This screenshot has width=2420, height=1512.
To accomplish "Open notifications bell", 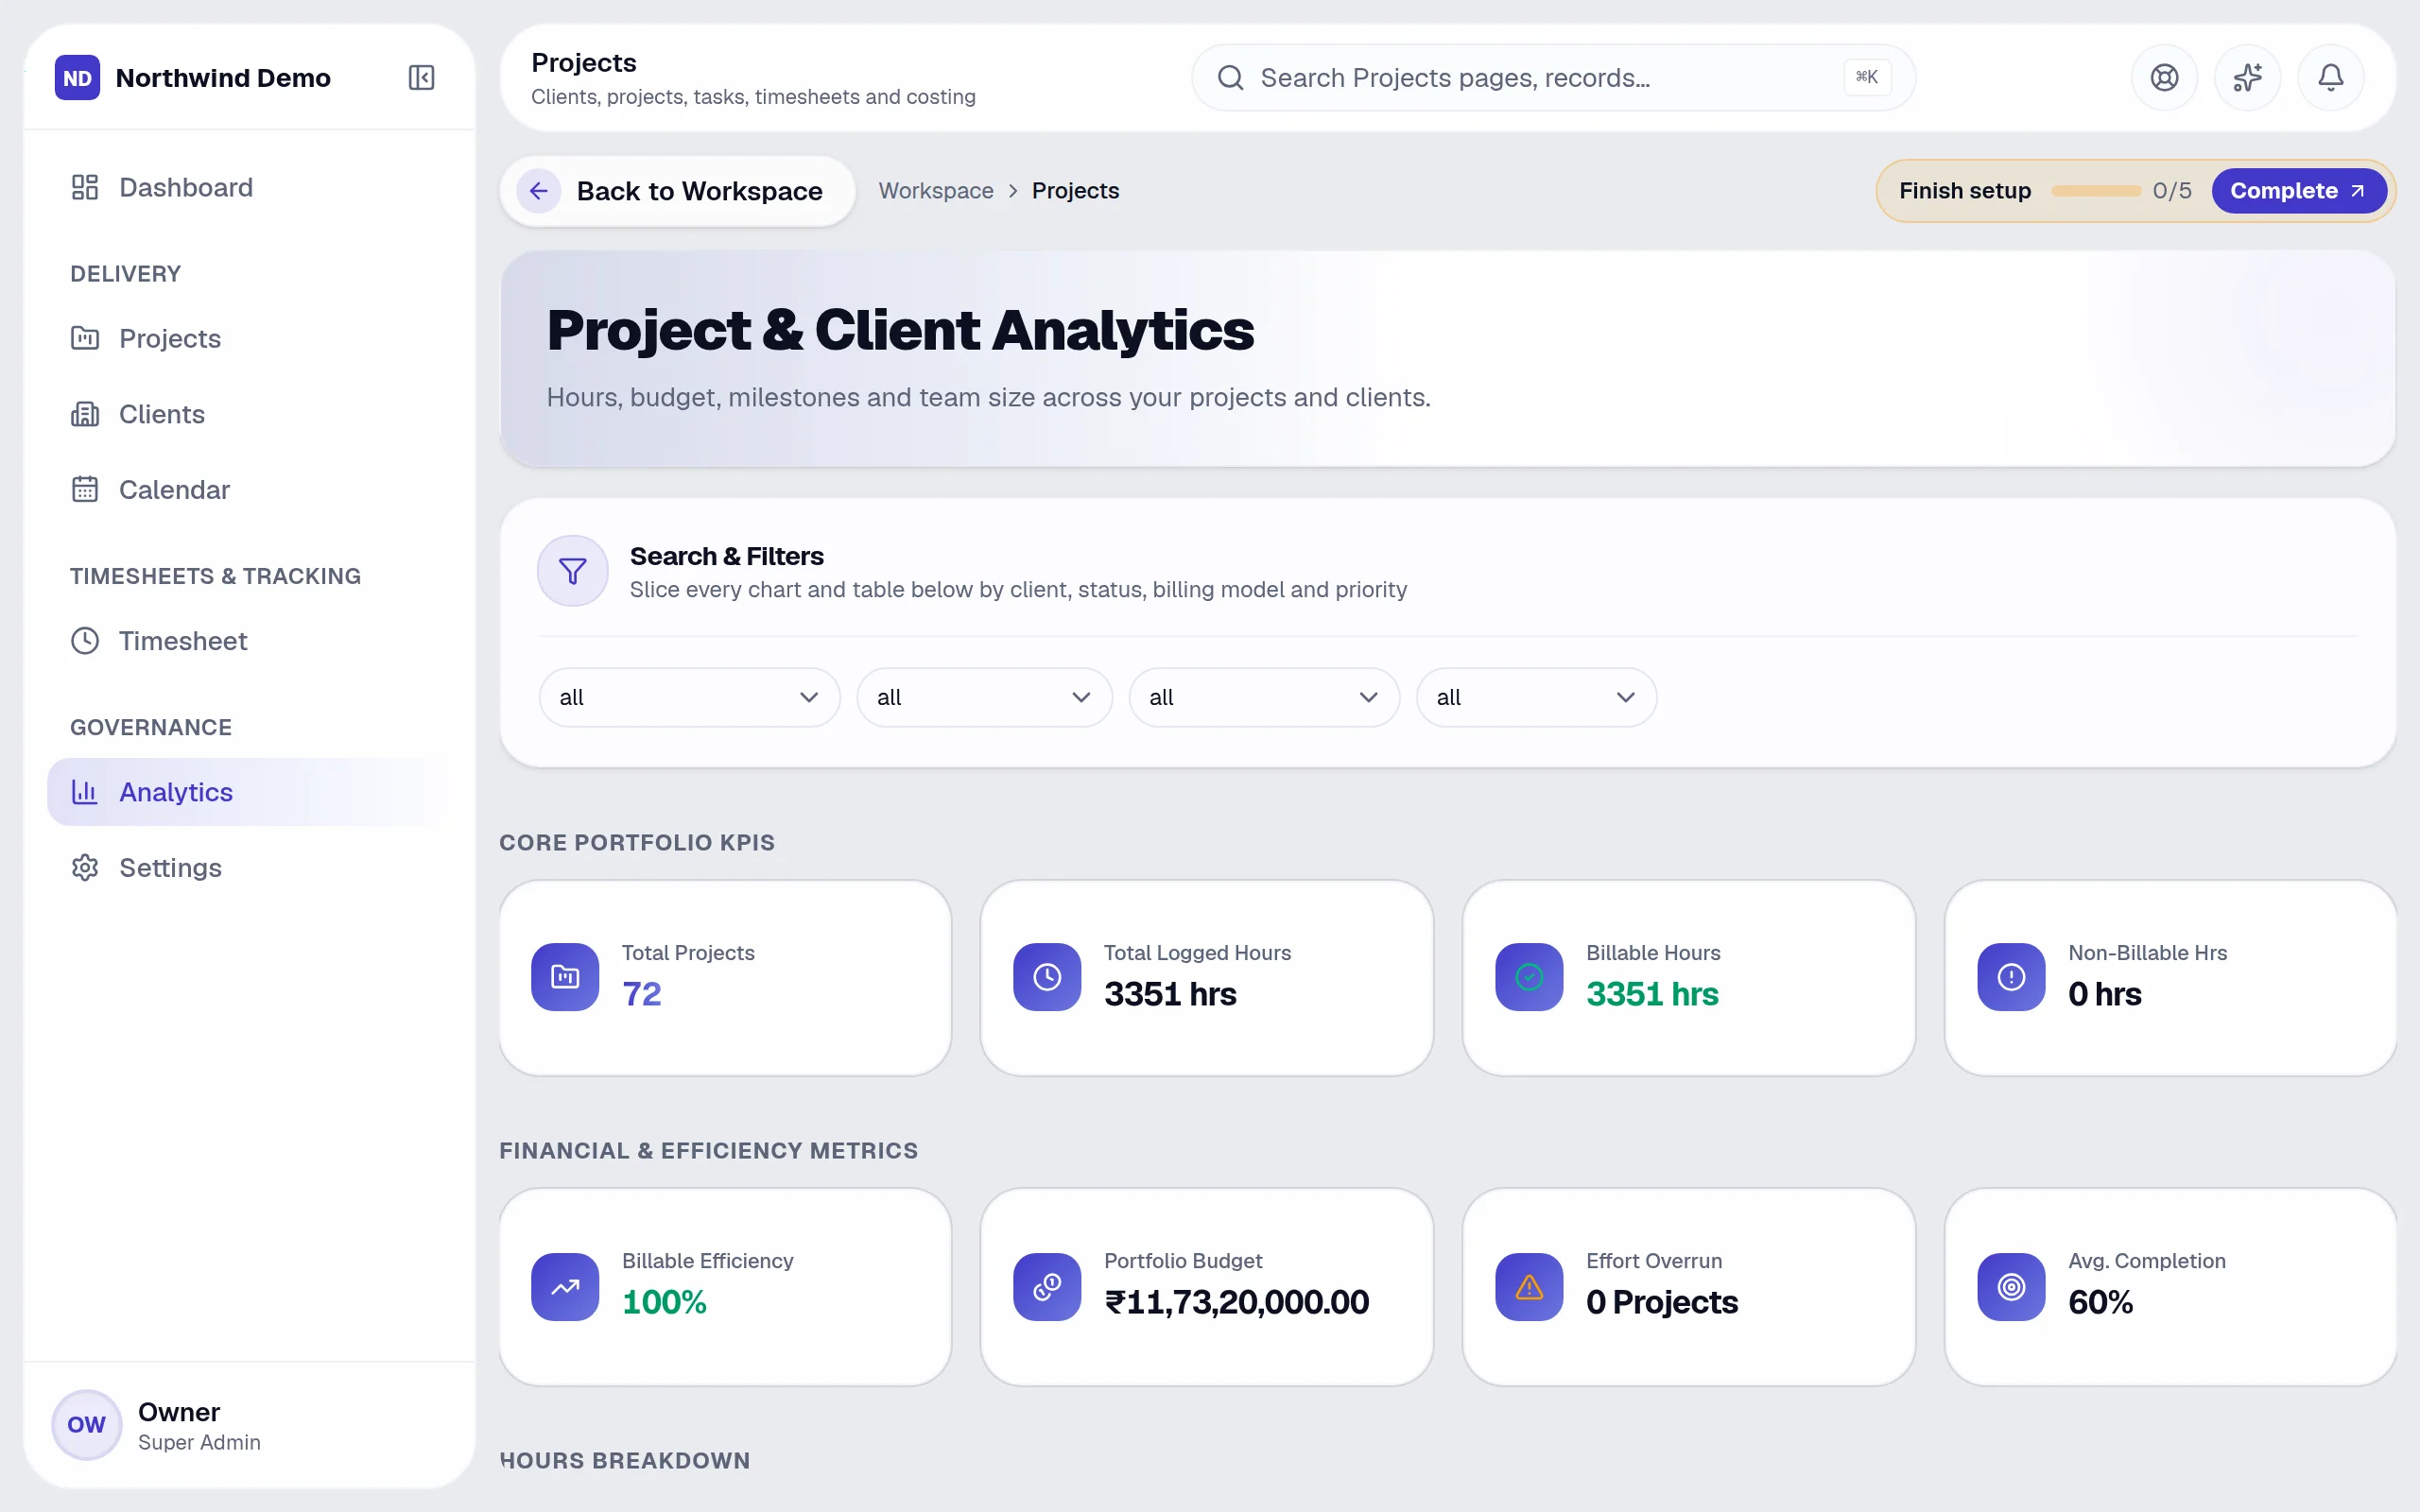I will (2330, 77).
